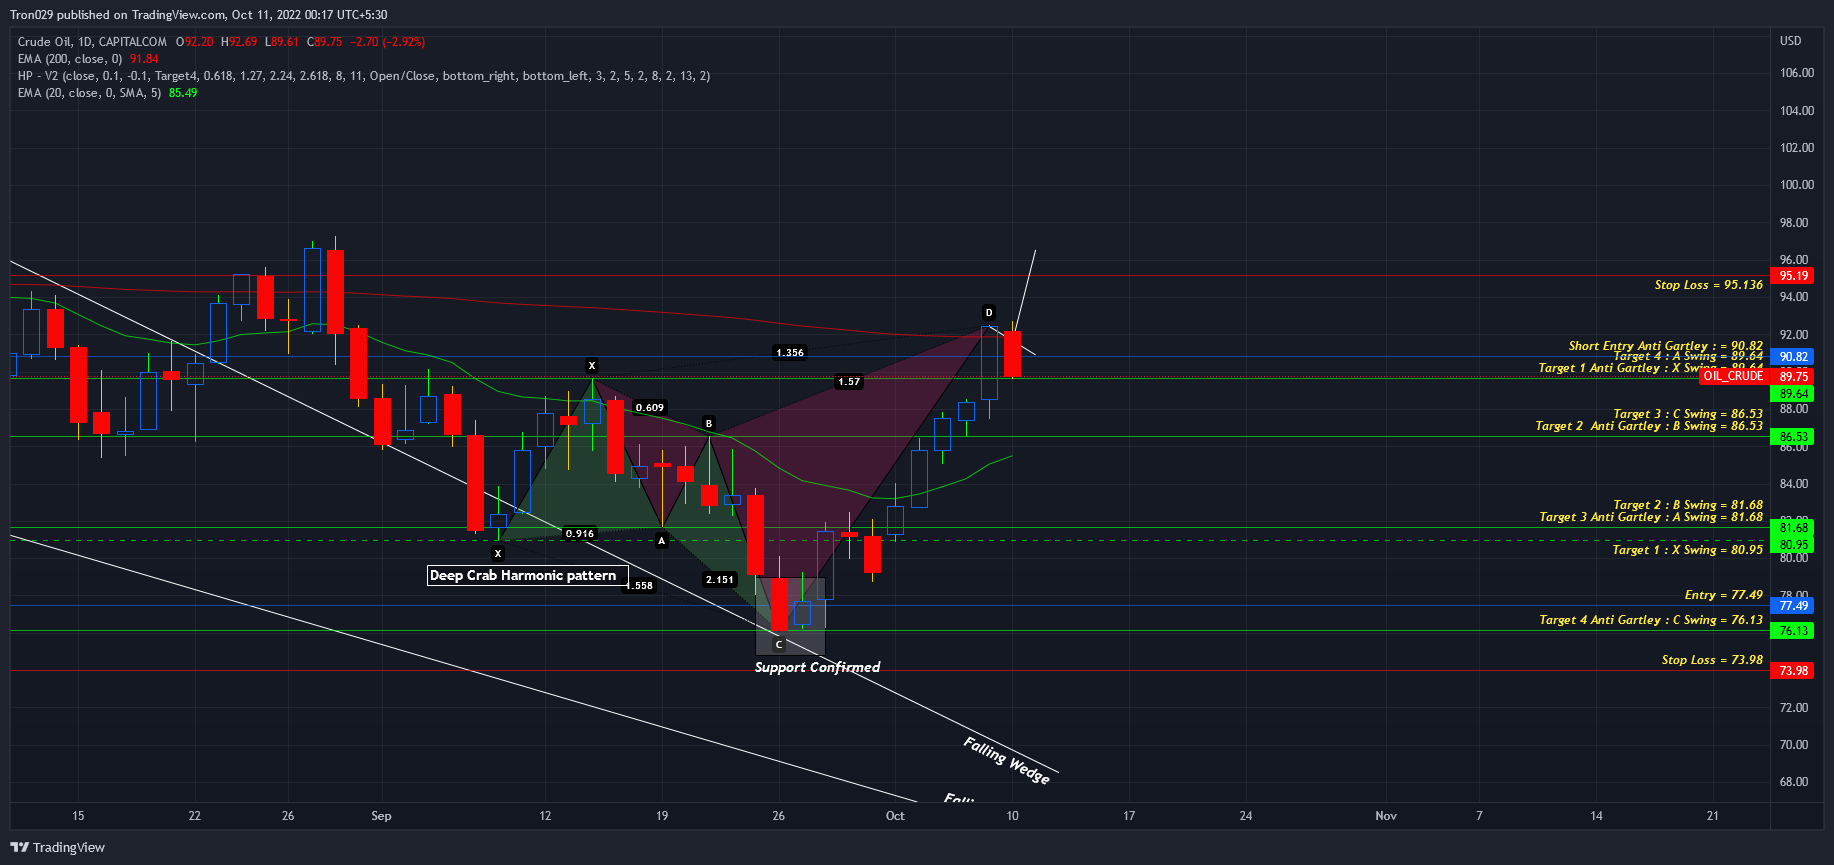Click the Nov label on time axis
Screen dimensions: 1834x865
tap(1386, 816)
